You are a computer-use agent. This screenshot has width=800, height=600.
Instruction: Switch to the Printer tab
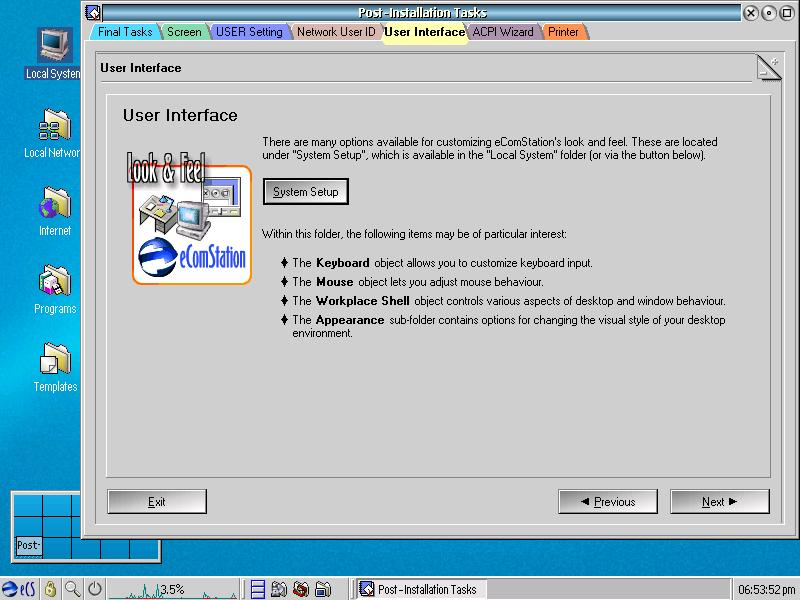[x=563, y=32]
